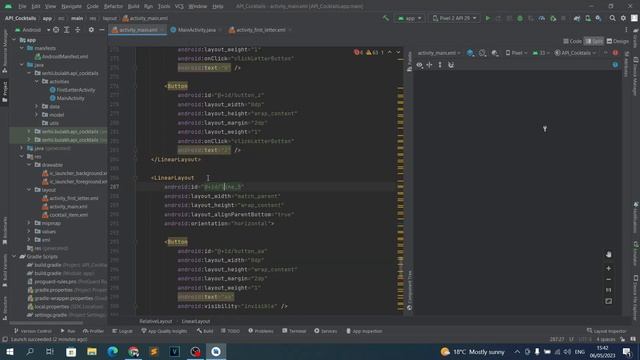Open the activity_main.xml file dropdown in design toolbar
Image resolution: width=640 pixels, height=360 pixels.
pos(439,53)
